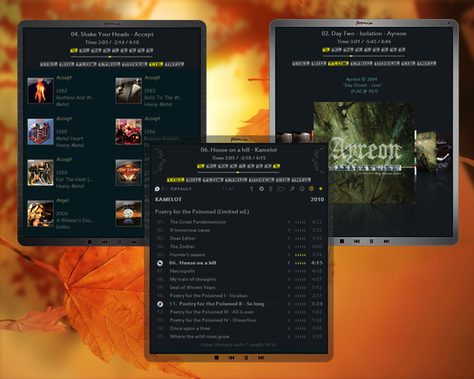This screenshot has width=474, height=379.
Task: Skip to next track in the Kamelot window
Action: pos(261,358)
